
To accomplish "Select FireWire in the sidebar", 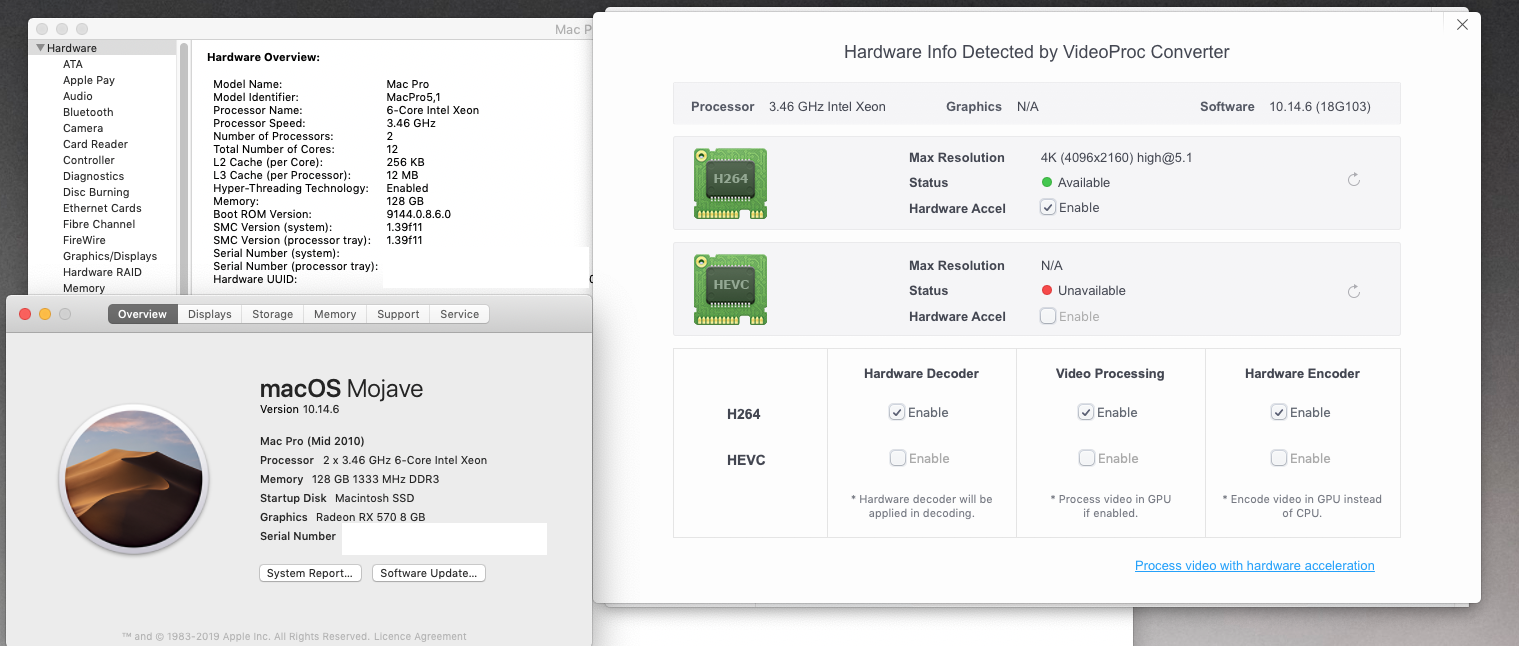I will pyautogui.click(x=84, y=240).
